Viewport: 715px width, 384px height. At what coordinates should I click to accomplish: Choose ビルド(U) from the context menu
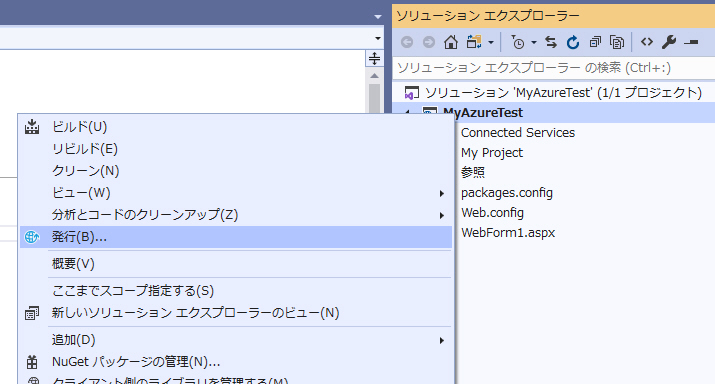pos(236,127)
